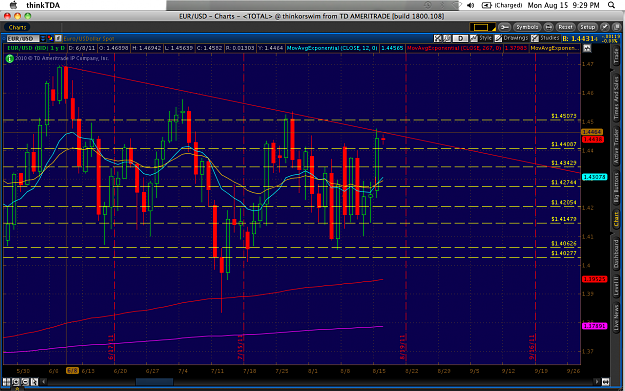Click the wrench tools button
The image size is (625, 391).
point(504,27)
